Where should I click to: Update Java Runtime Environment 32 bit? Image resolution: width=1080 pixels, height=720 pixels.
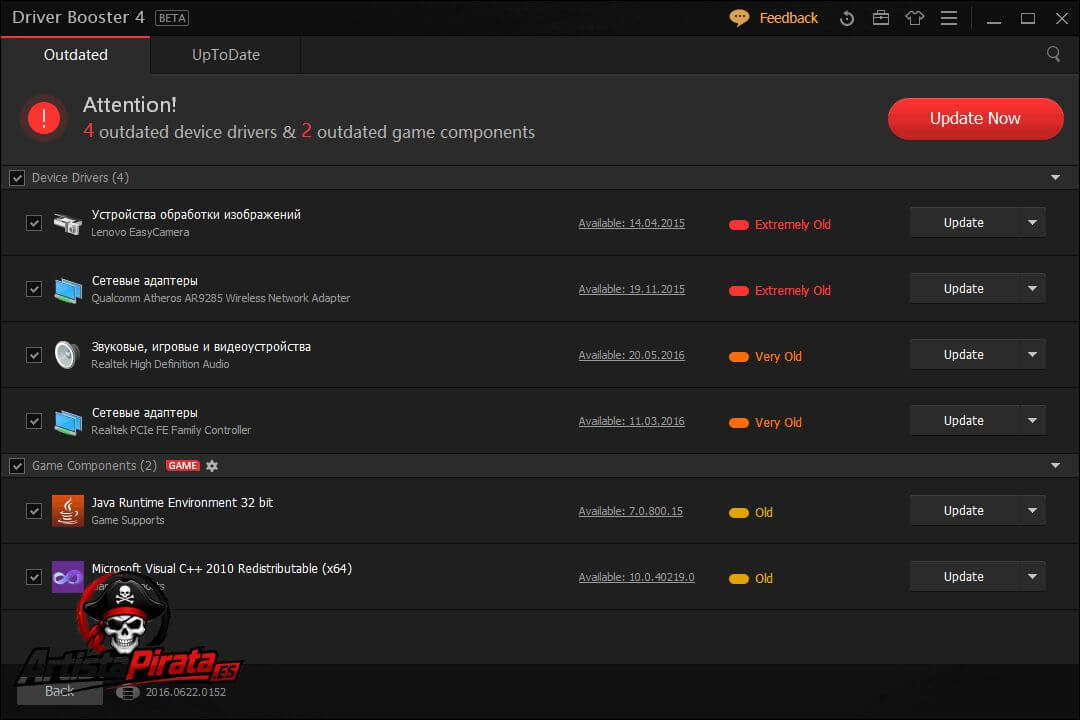(964, 511)
